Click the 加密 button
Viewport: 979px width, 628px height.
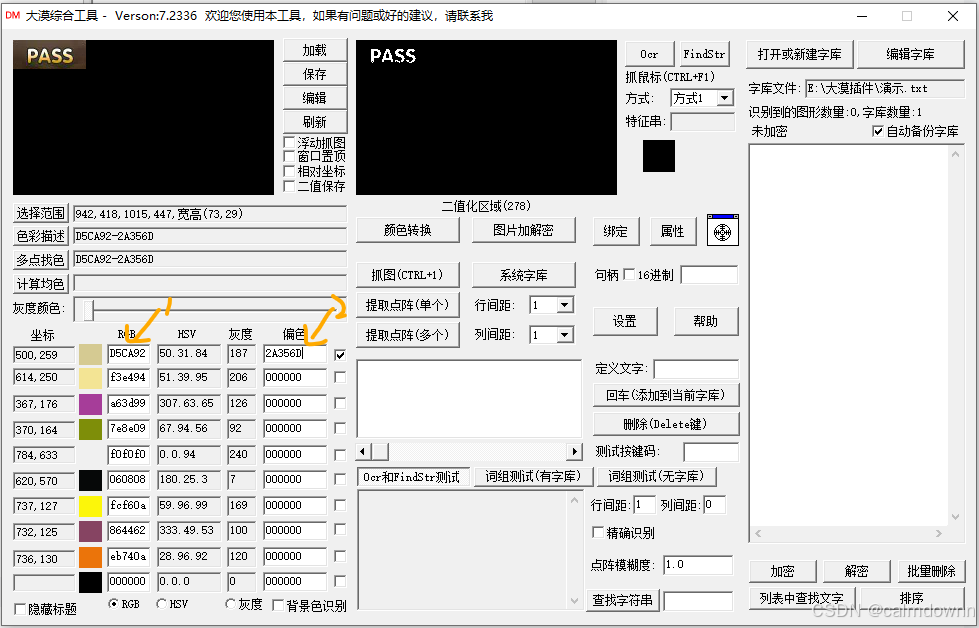pos(782,571)
